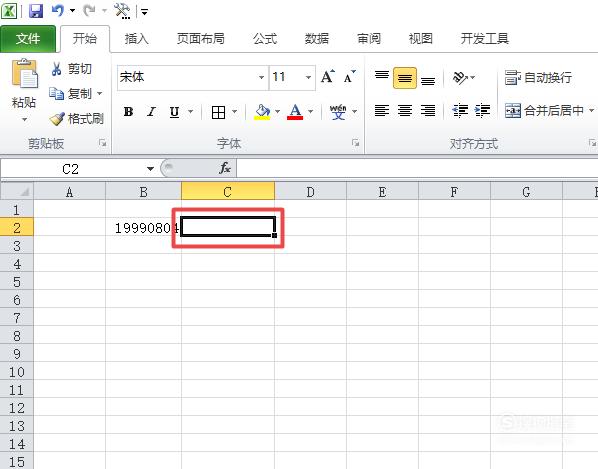Toggle Italic formatting
The image size is (598, 469).
(151, 112)
